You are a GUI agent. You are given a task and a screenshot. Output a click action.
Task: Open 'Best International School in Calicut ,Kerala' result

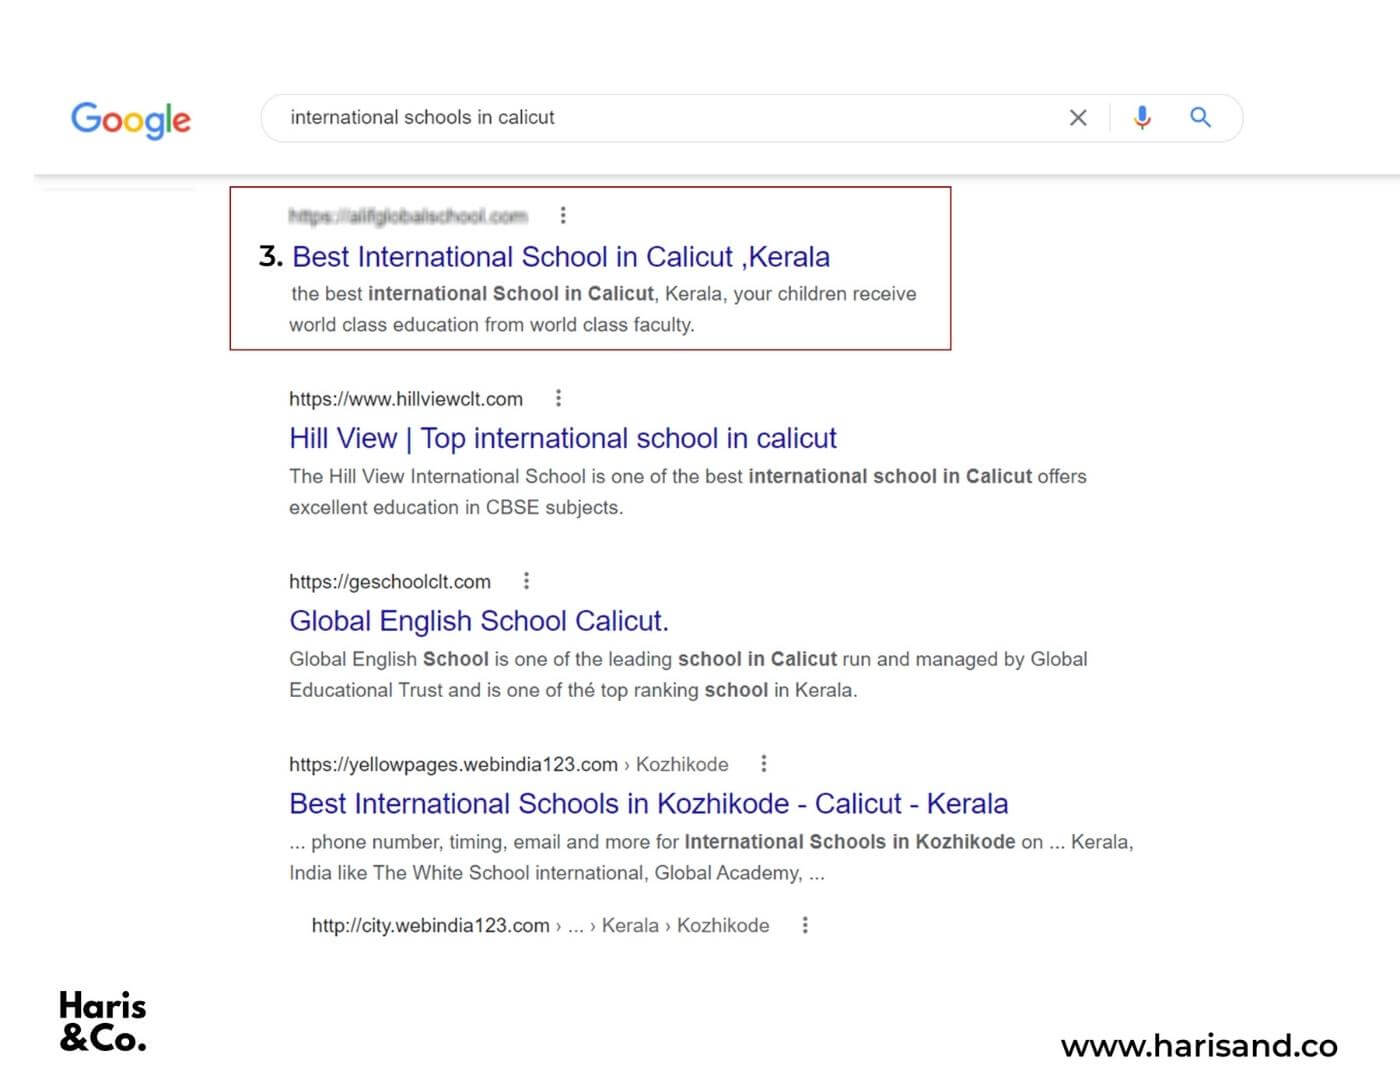click(x=561, y=257)
